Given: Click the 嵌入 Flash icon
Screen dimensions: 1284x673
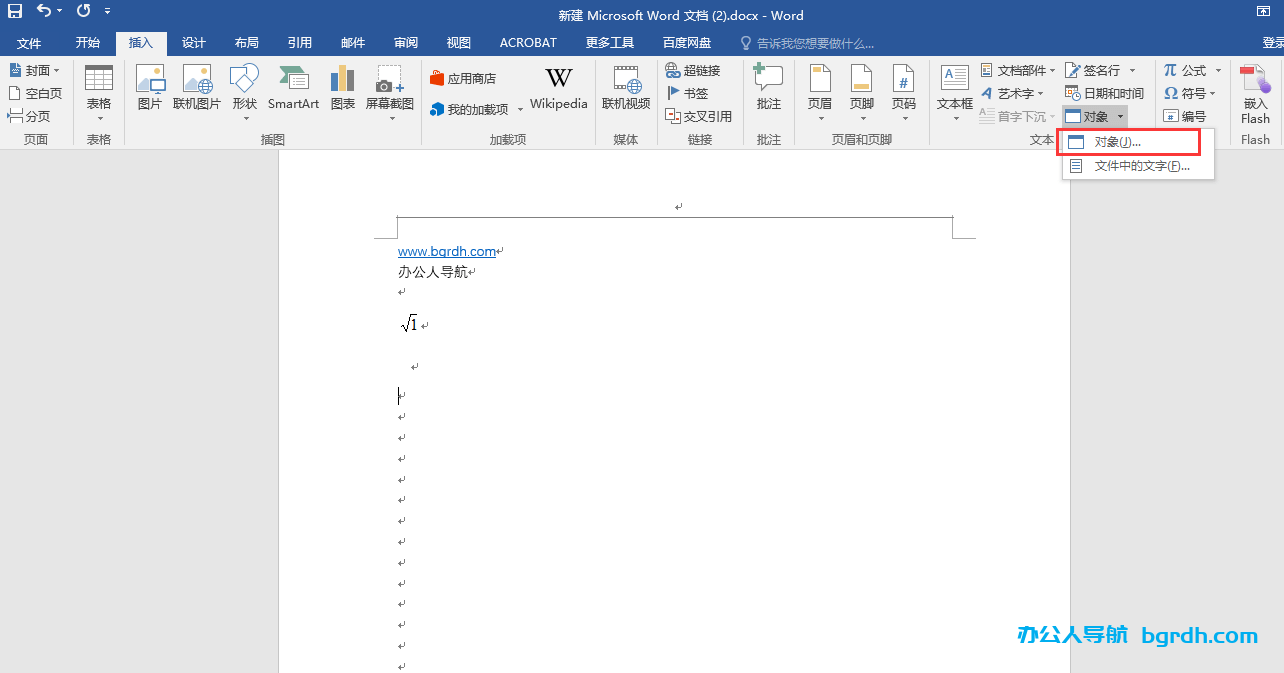Looking at the screenshot, I should tap(1255, 94).
